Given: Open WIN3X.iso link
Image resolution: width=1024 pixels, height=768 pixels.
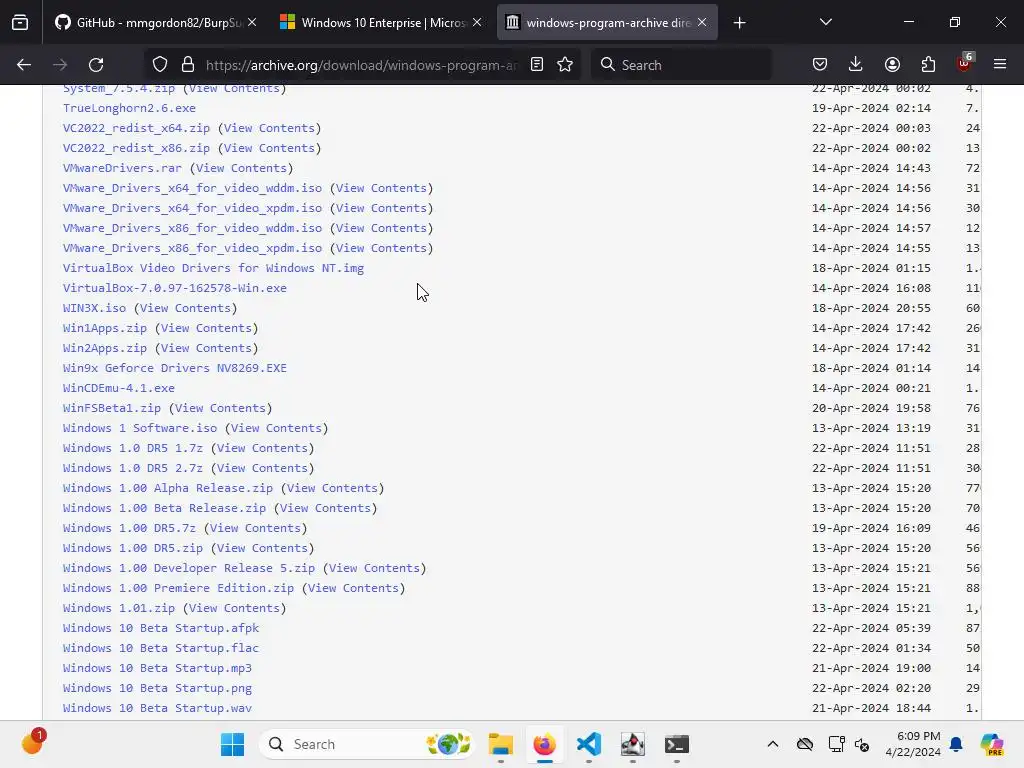Looking at the screenshot, I should (94, 308).
